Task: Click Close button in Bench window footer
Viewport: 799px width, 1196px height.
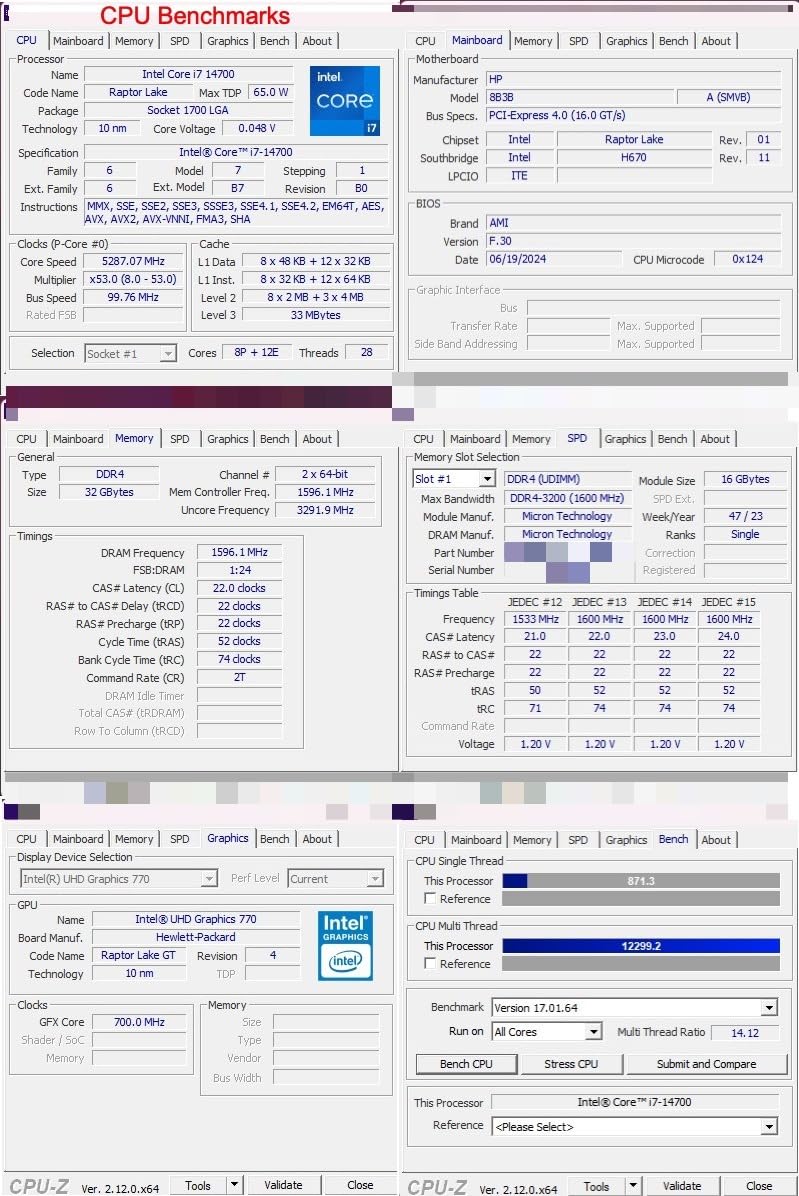Action: (x=759, y=1186)
